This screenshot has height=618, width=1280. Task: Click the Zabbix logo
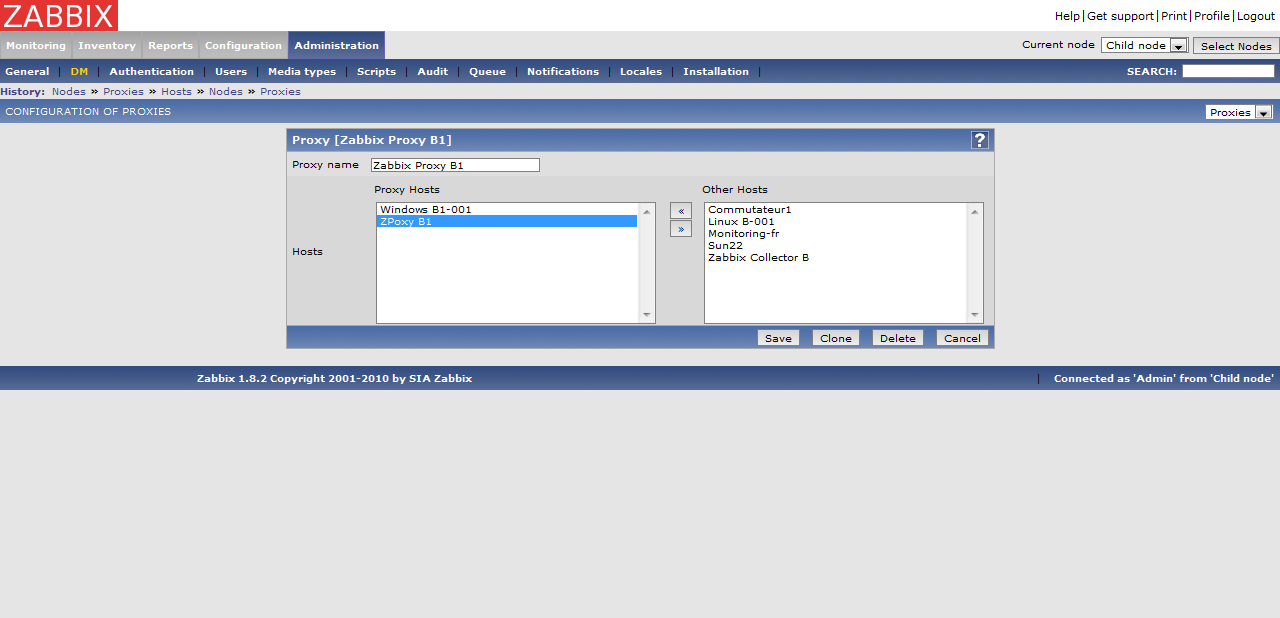click(x=59, y=15)
